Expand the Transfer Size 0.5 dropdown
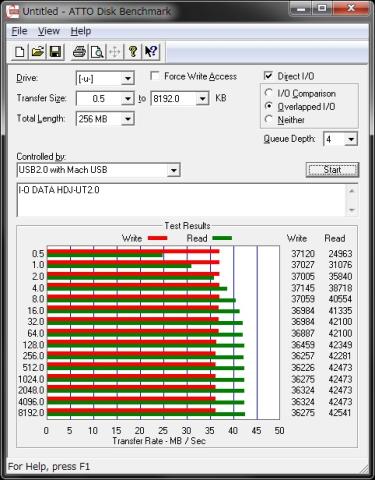 128,99
